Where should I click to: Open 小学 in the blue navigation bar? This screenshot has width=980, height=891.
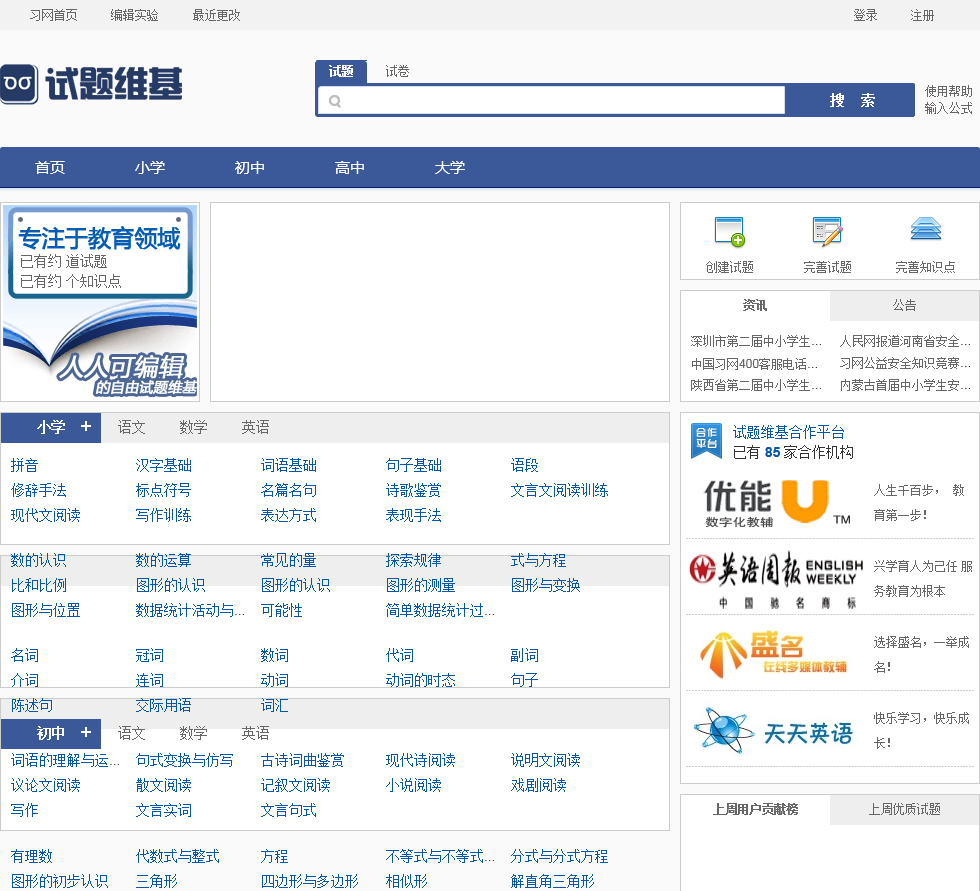(150, 167)
